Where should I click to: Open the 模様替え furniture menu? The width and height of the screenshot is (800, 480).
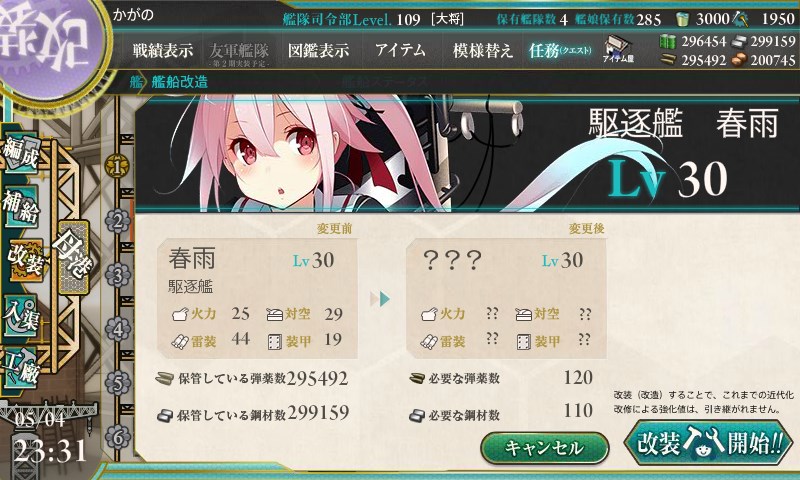[482, 50]
